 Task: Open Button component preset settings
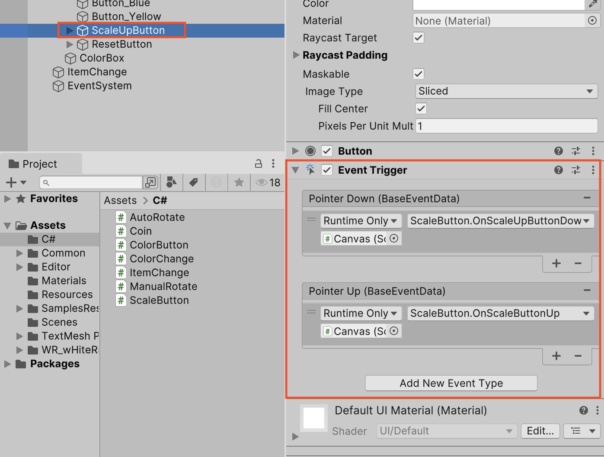(x=576, y=151)
